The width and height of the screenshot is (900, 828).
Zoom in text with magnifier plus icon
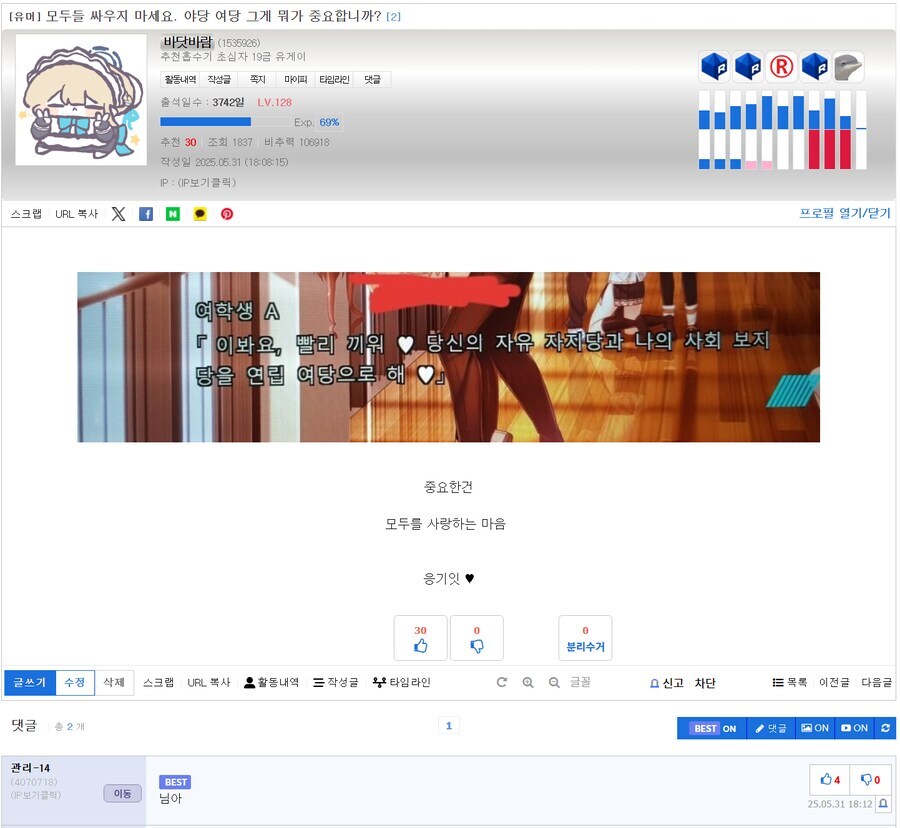528,682
